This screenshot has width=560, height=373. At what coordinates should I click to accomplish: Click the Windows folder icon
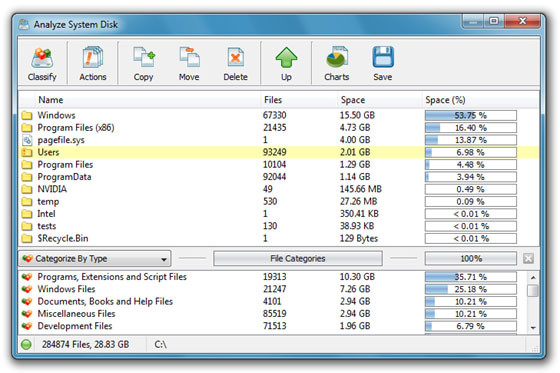coord(27,115)
